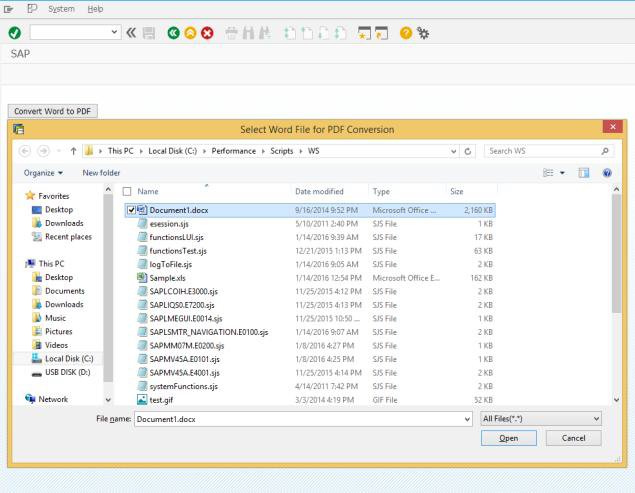This screenshot has height=493, width=635.
Task: Select the functionsLUI.sjs file
Action: pyautogui.click(x=176, y=237)
